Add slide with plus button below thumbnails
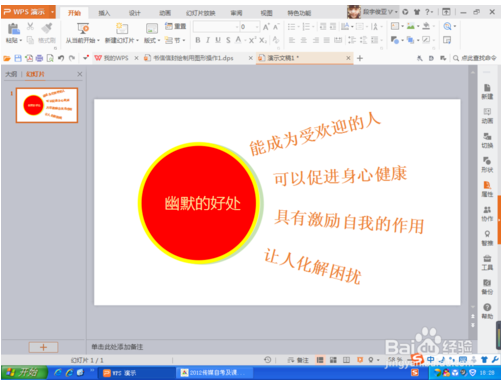 [x=43, y=347]
